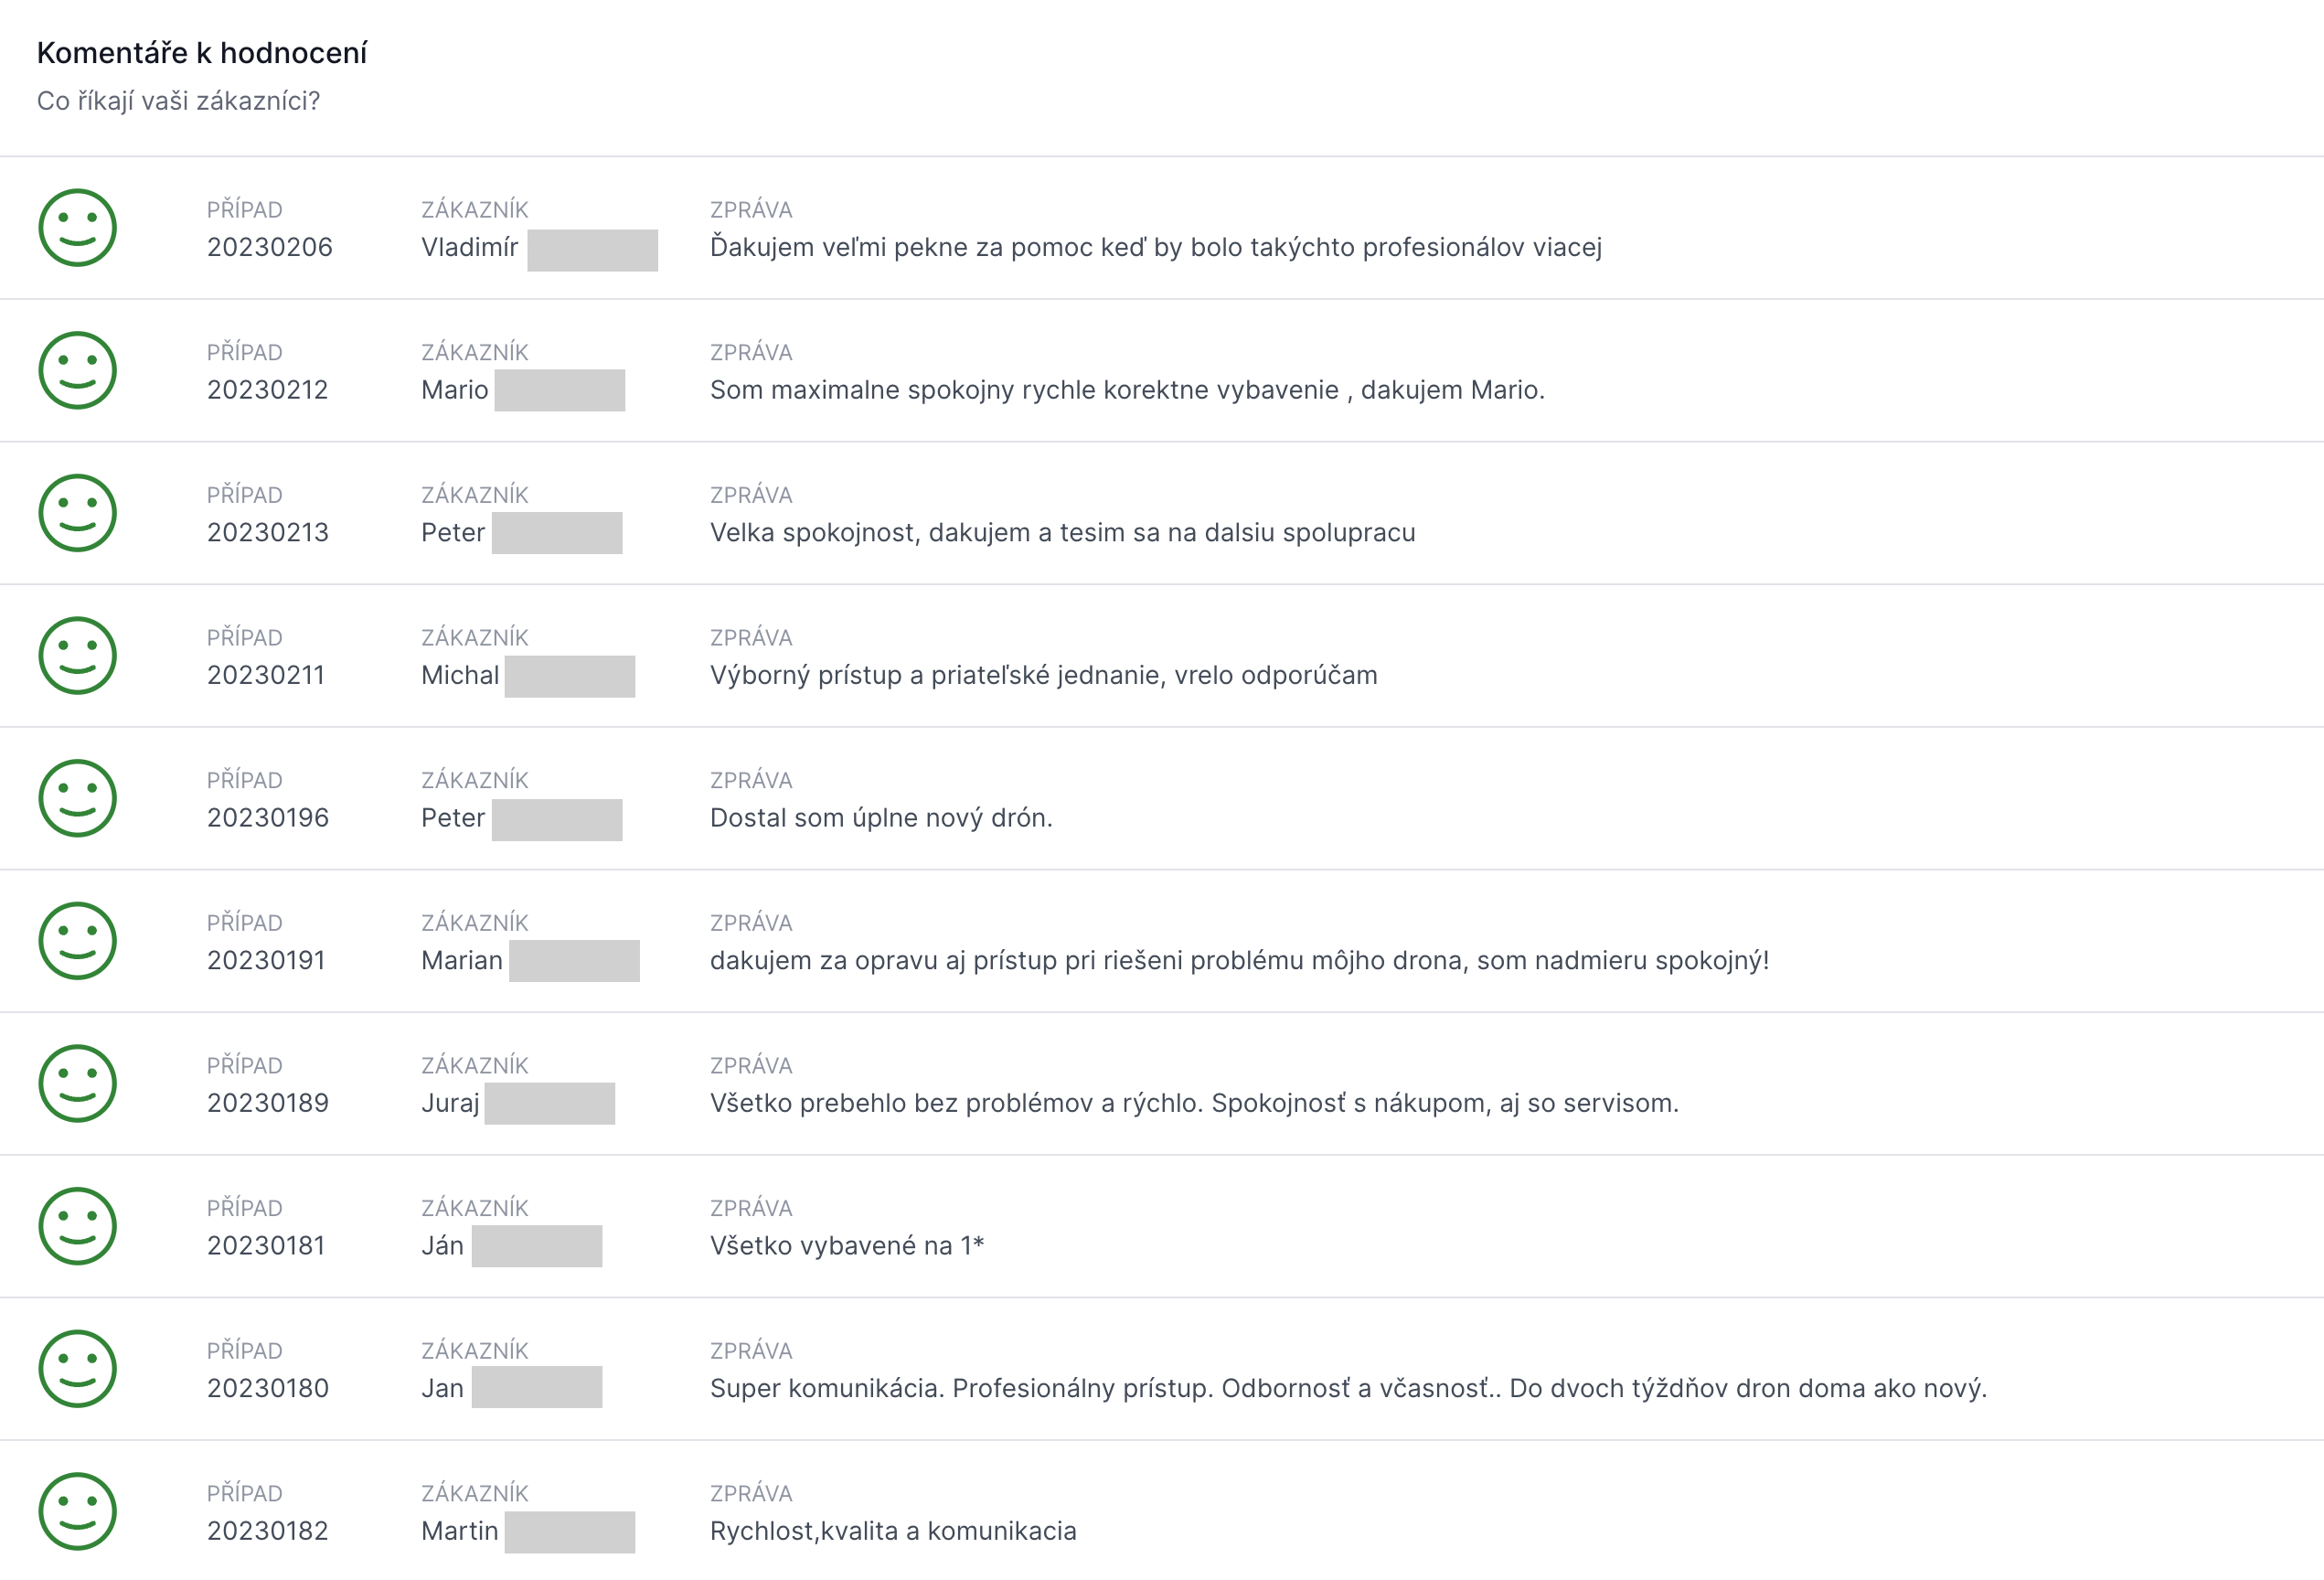Click the smiley icon in Martin's row
Viewport: 2324px width, 1580px height.
pos(77,1511)
